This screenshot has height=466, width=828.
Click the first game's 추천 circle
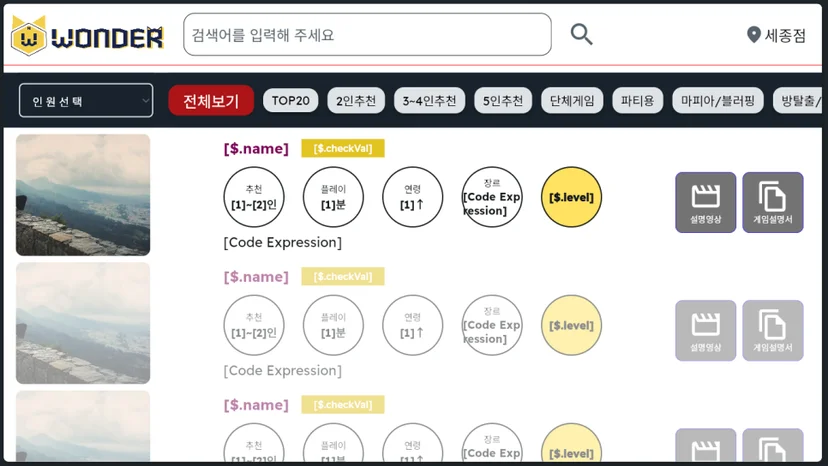[x=254, y=197]
